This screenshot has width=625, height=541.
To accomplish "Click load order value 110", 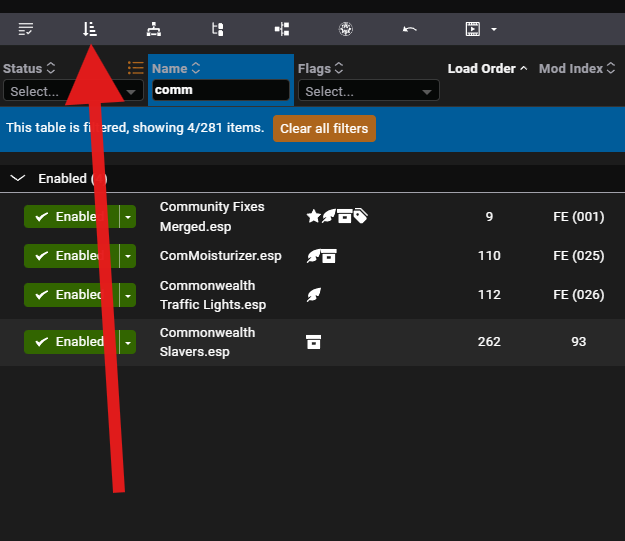I will coord(489,256).
